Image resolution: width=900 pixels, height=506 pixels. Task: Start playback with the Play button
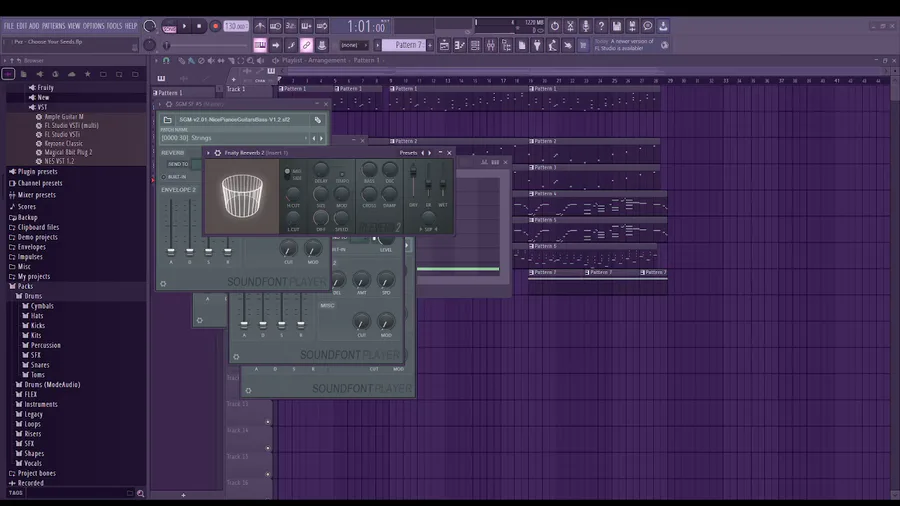pyautogui.click(x=184, y=26)
